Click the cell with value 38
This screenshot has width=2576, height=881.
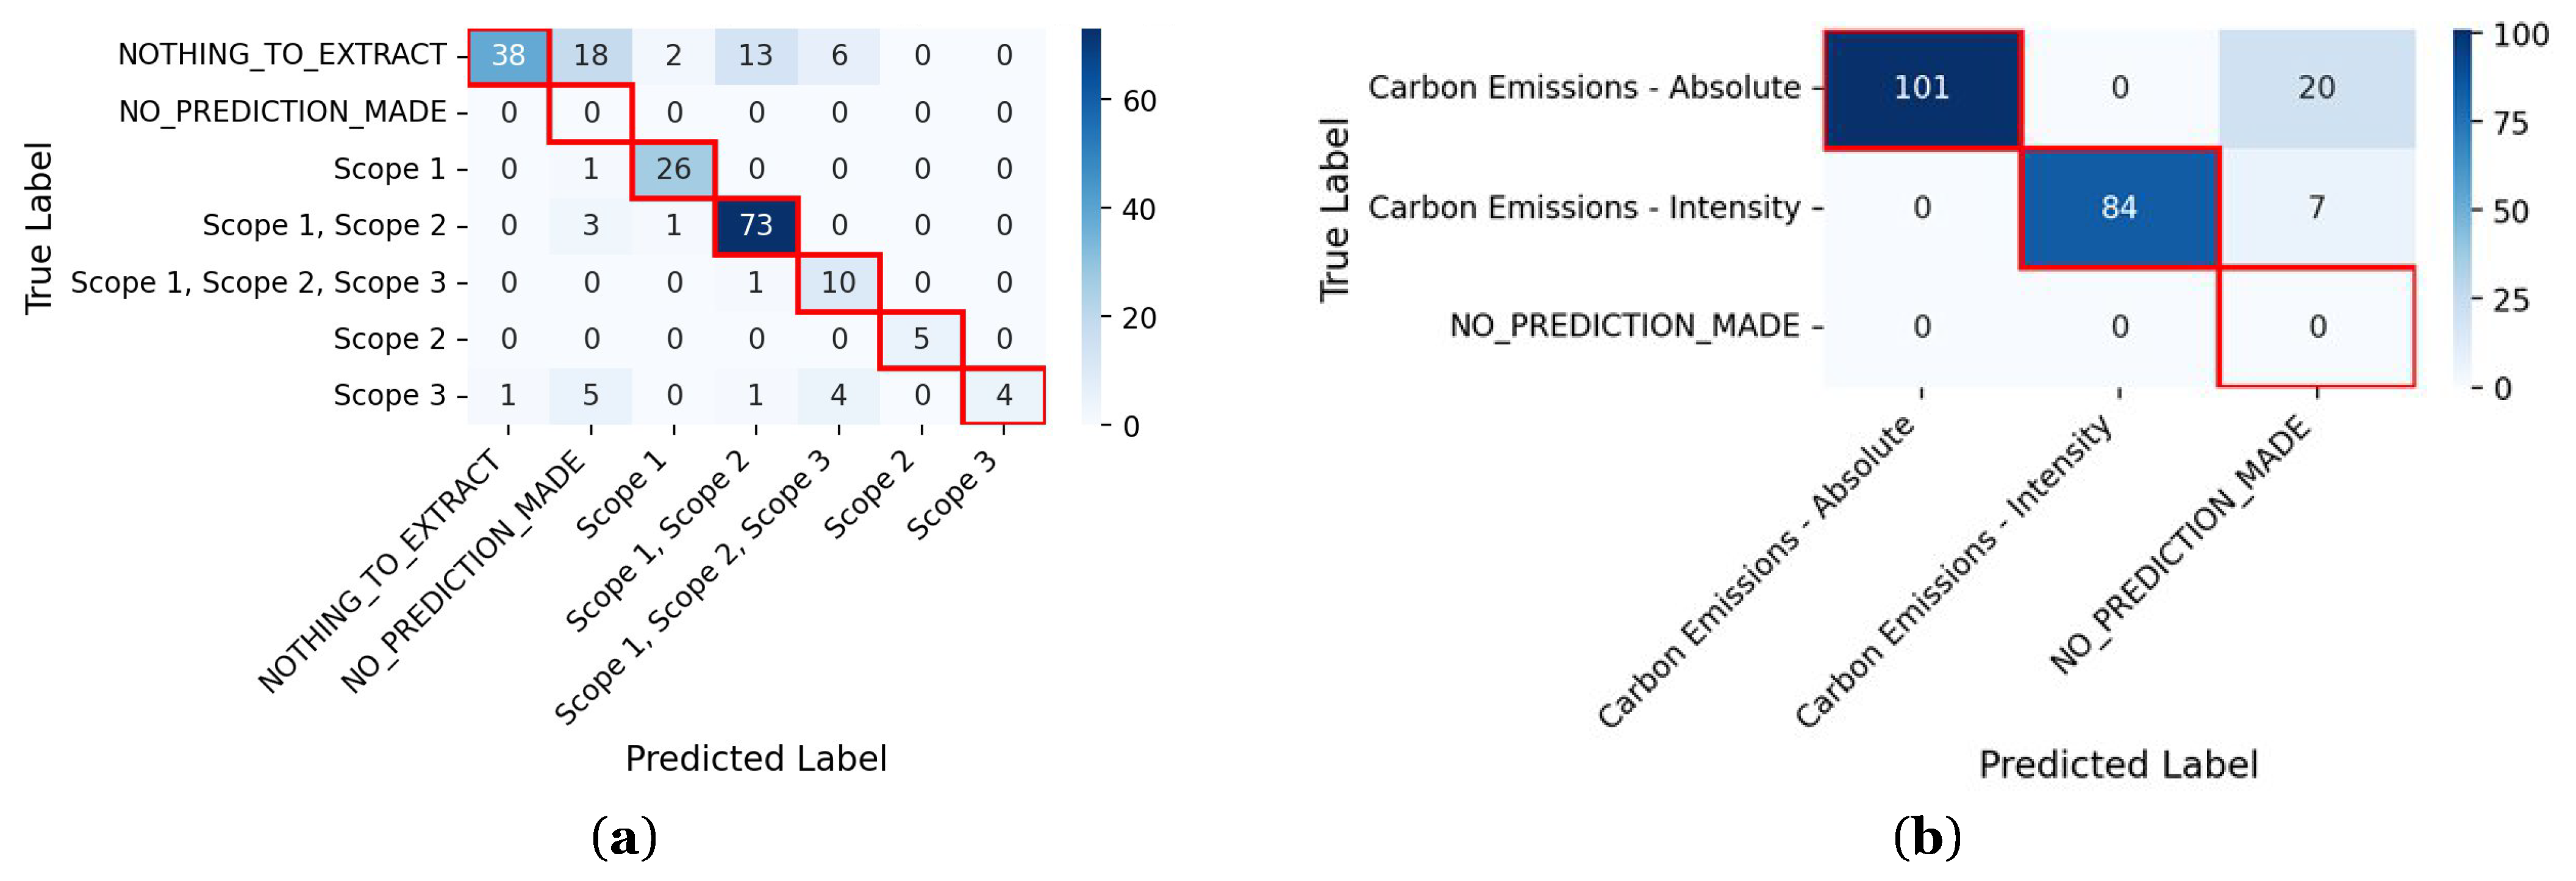(508, 56)
